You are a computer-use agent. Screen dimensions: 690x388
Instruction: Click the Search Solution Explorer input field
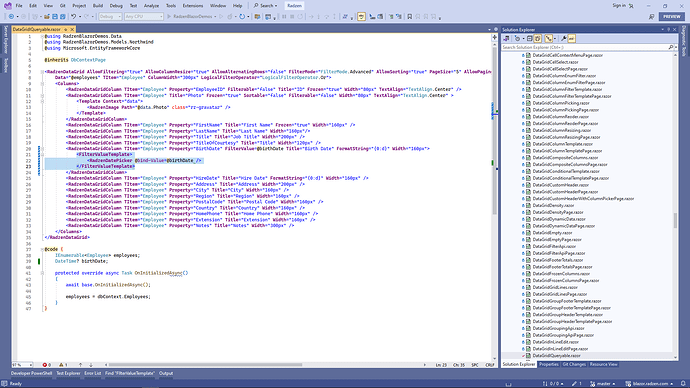tap(584, 47)
